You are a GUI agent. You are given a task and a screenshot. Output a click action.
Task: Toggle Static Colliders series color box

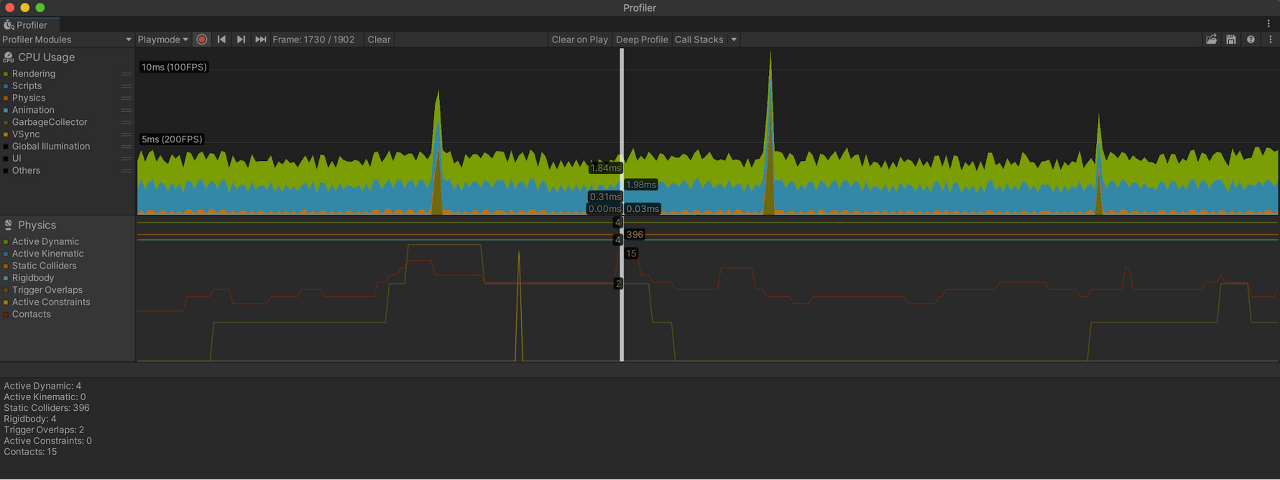(x=6, y=266)
